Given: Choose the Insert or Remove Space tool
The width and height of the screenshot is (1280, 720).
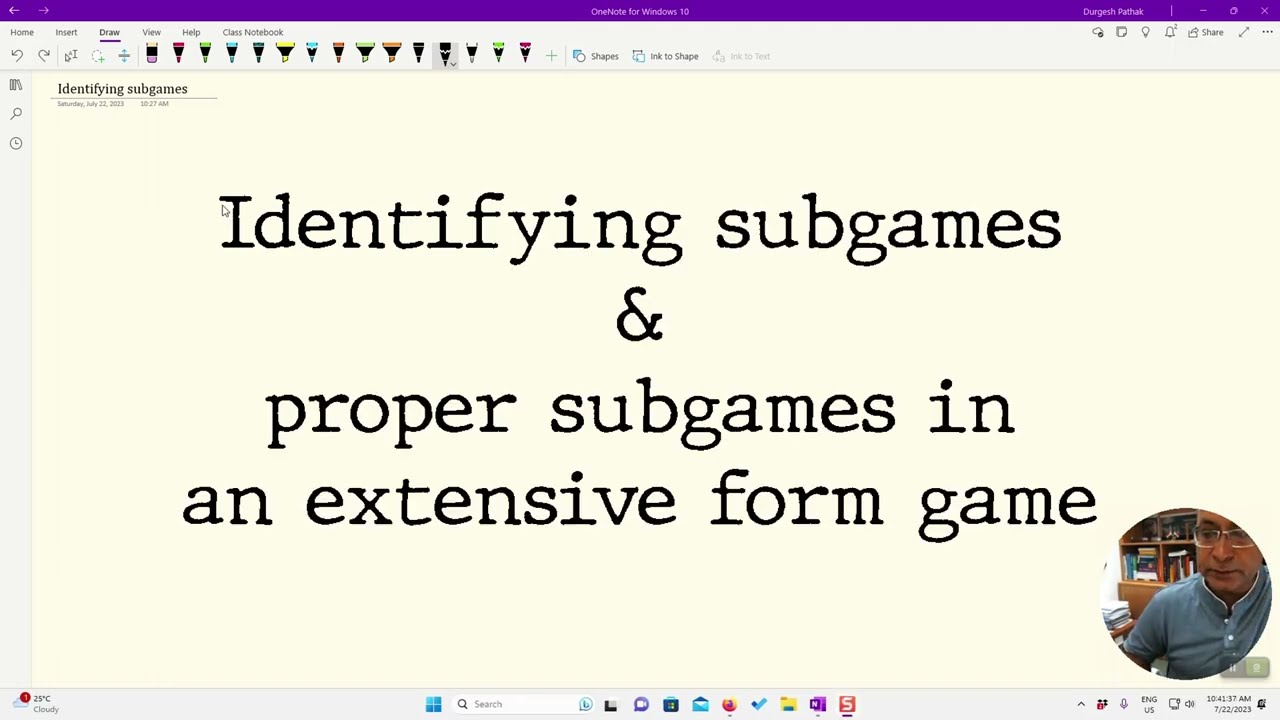Looking at the screenshot, I should point(124,56).
